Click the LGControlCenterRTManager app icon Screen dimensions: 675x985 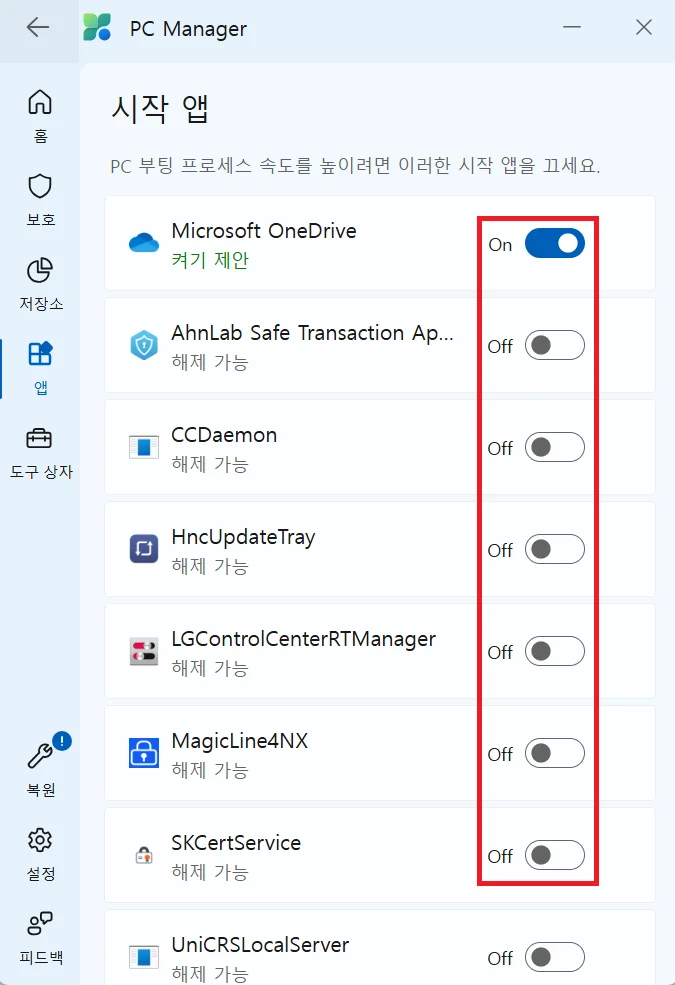[144, 651]
